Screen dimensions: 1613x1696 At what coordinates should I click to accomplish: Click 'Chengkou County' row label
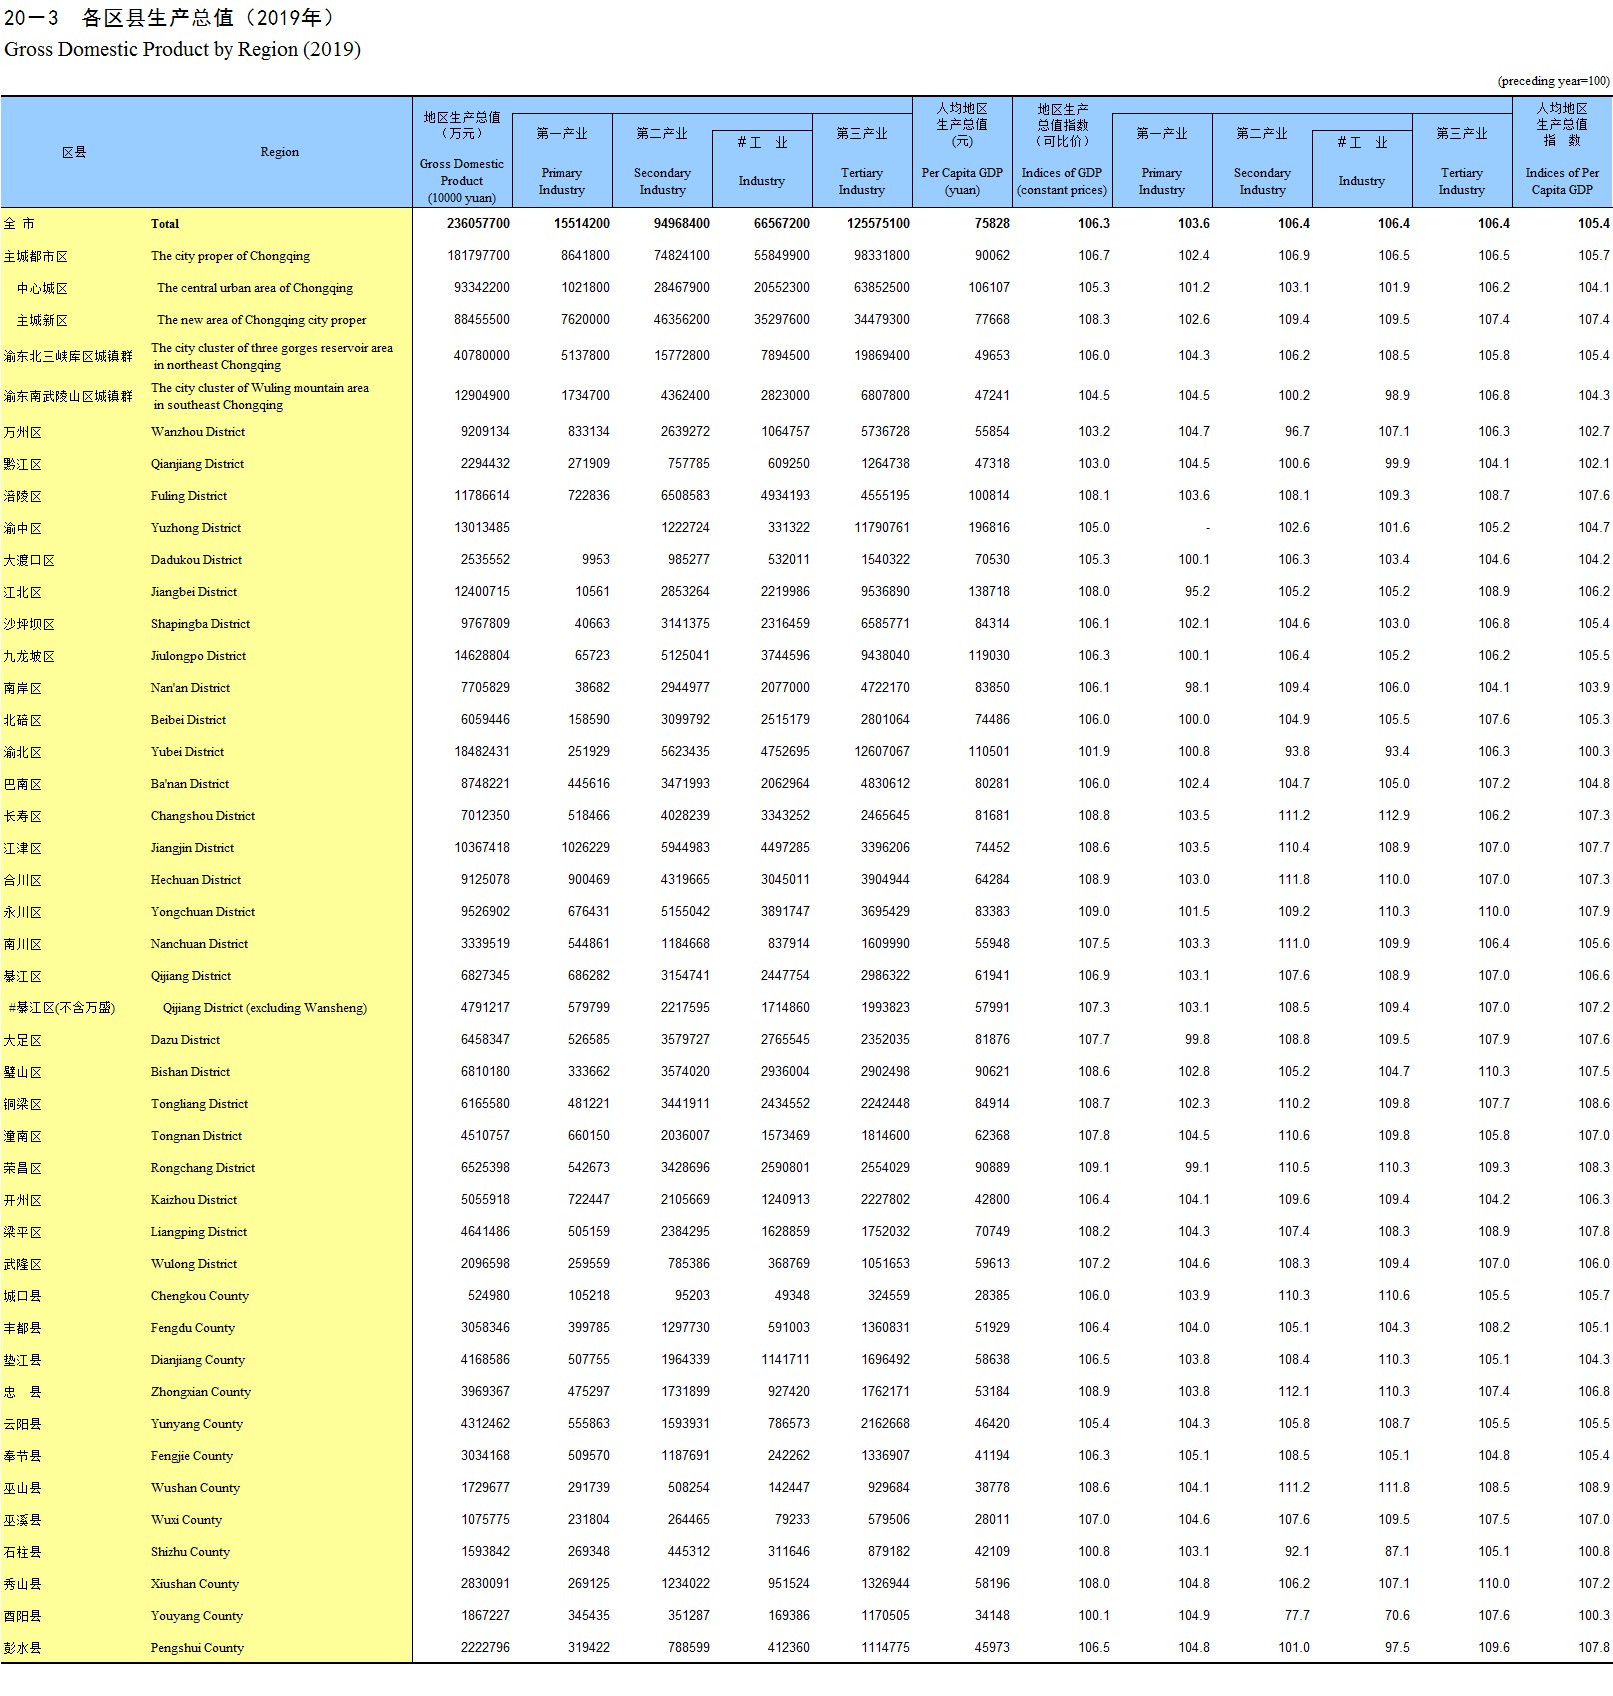click(200, 1296)
